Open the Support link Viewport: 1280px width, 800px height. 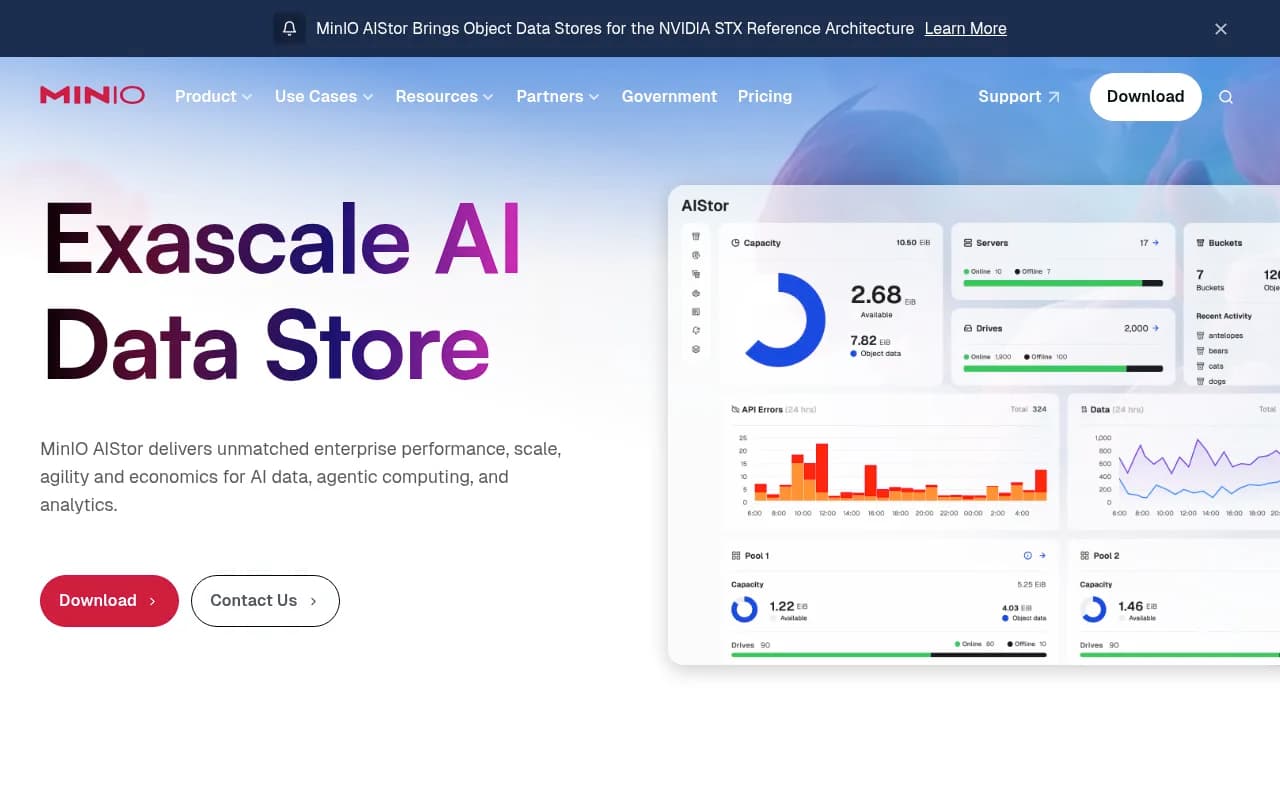[x=1019, y=97]
